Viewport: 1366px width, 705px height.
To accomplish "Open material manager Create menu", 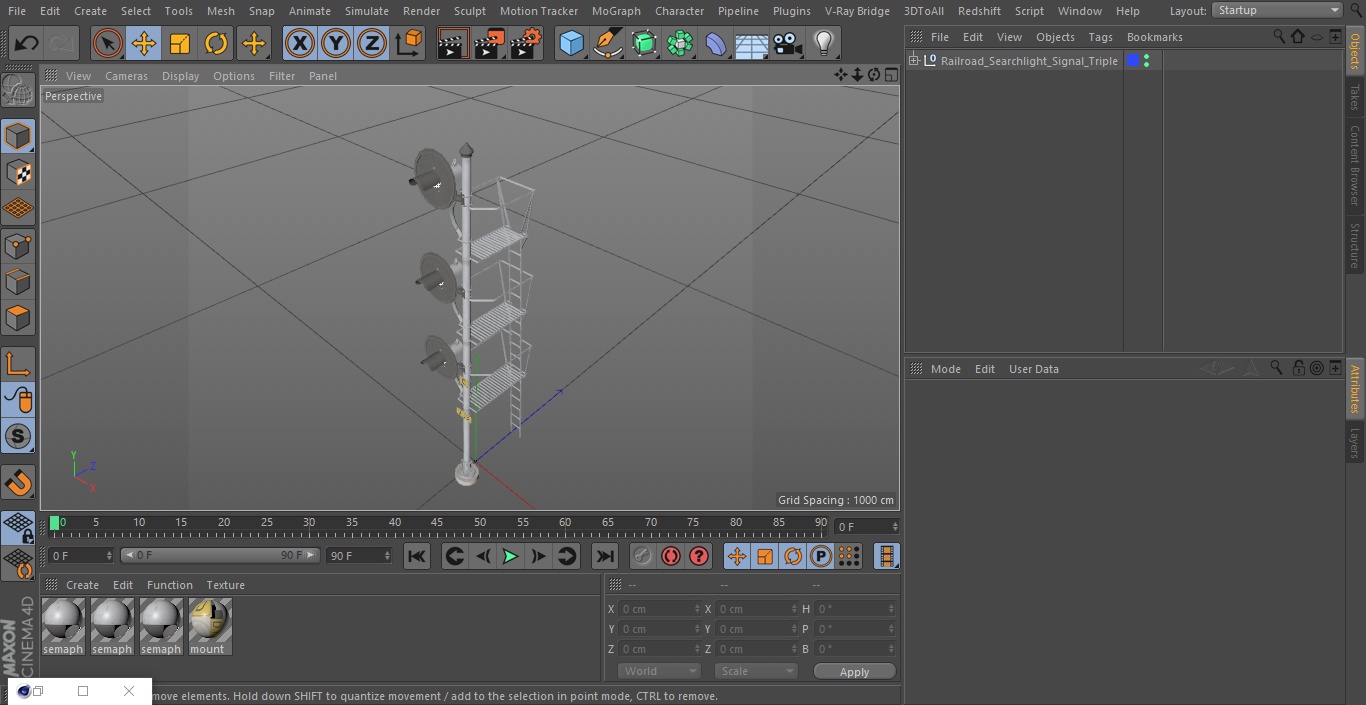I will click(x=82, y=585).
